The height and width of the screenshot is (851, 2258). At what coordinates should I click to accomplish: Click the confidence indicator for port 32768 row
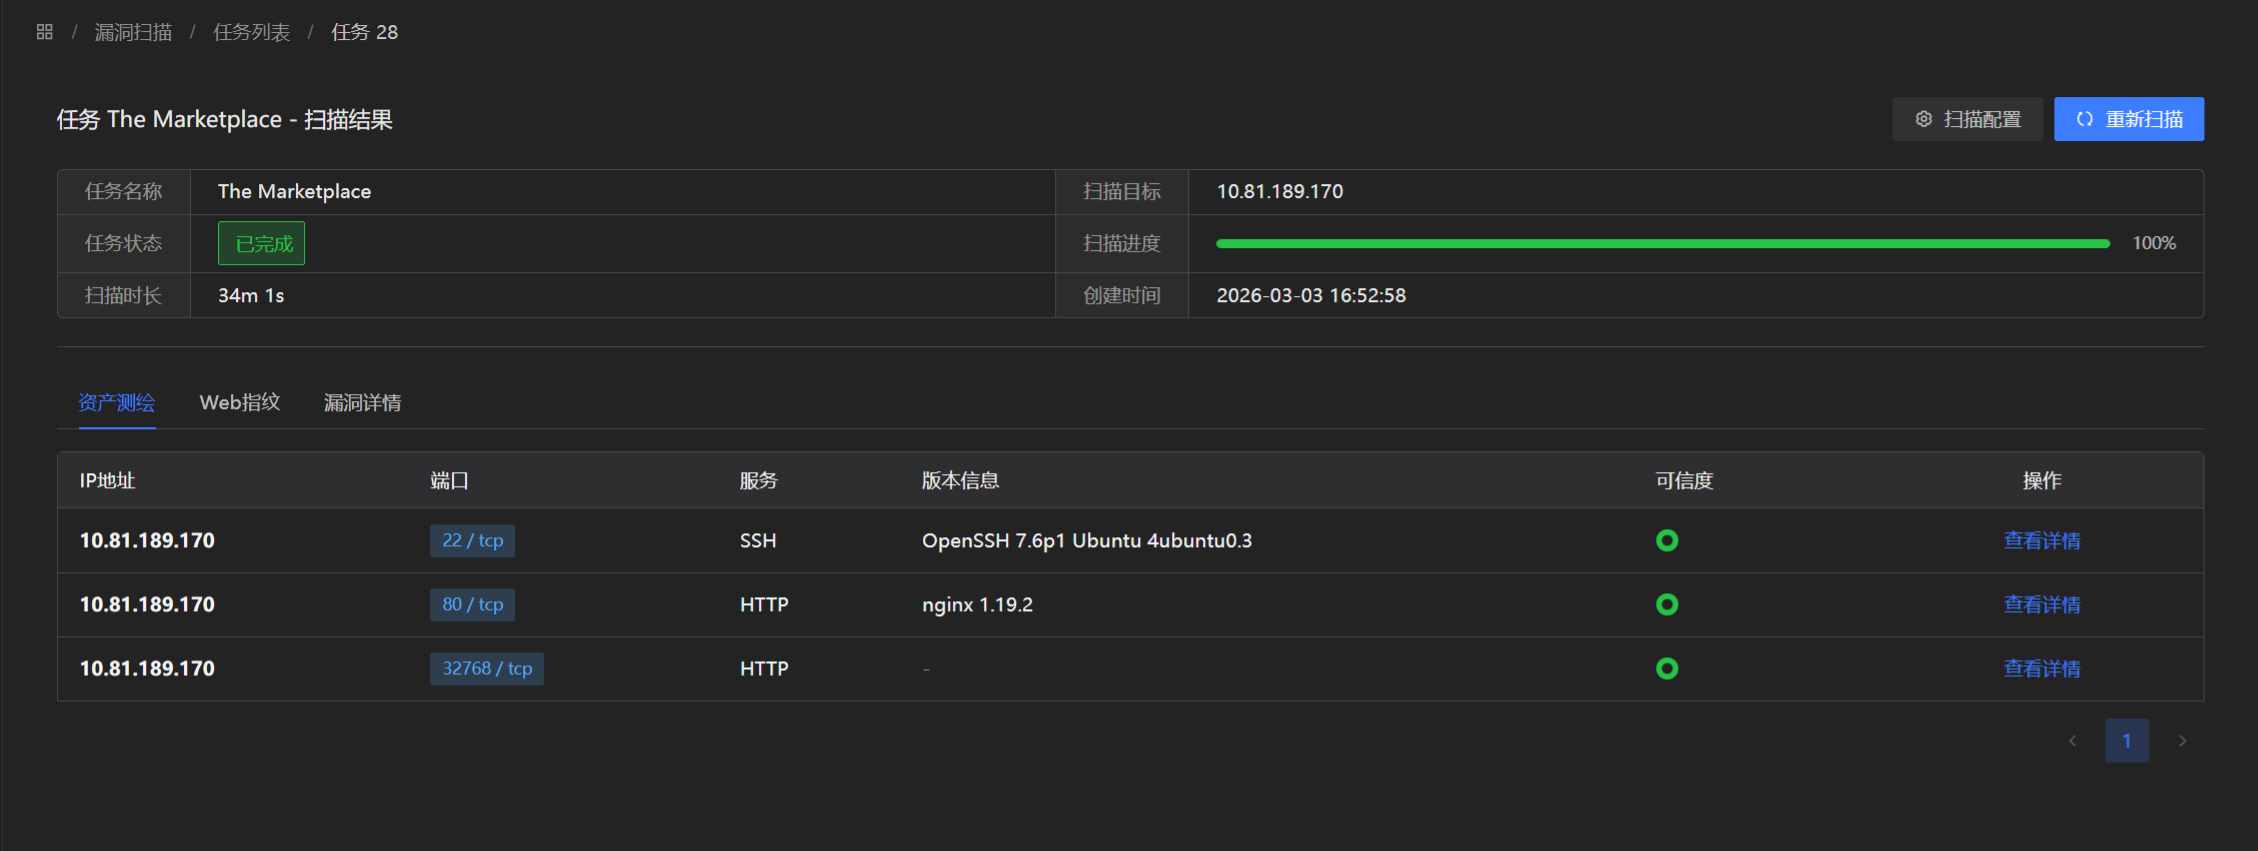[1666, 668]
